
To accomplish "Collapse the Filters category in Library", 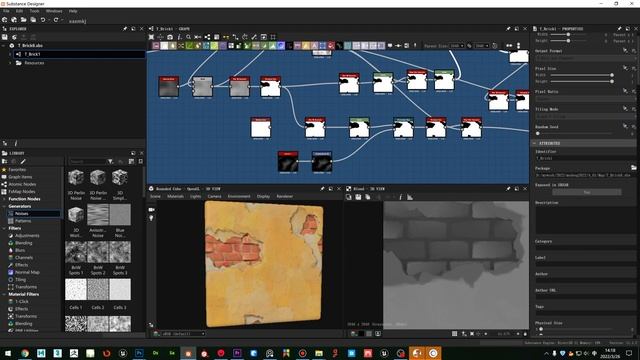I will point(4,229).
